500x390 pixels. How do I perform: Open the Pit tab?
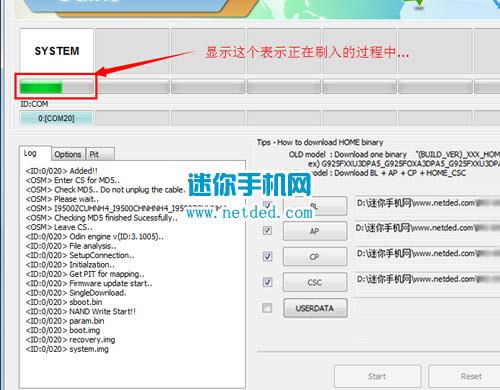100,154
